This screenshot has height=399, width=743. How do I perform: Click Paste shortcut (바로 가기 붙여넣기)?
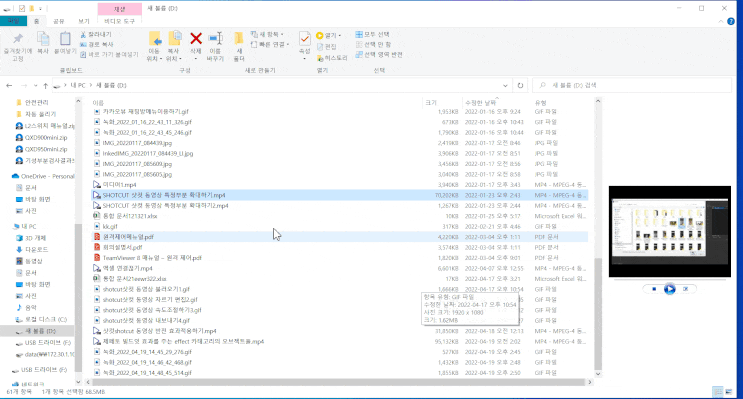pyautogui.click(x=109, y=54)
